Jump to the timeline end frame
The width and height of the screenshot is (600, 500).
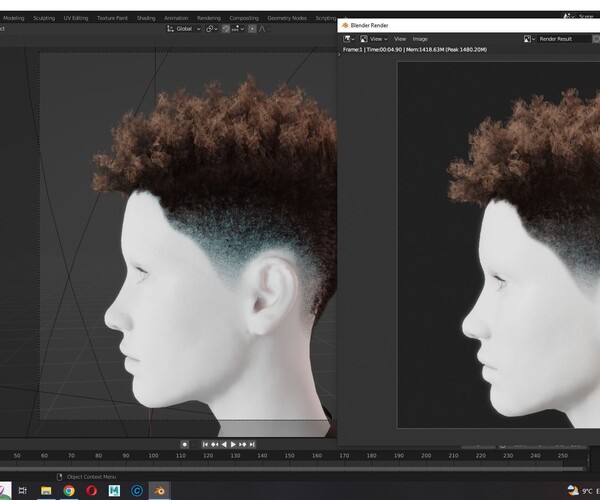tap(252, 444)
